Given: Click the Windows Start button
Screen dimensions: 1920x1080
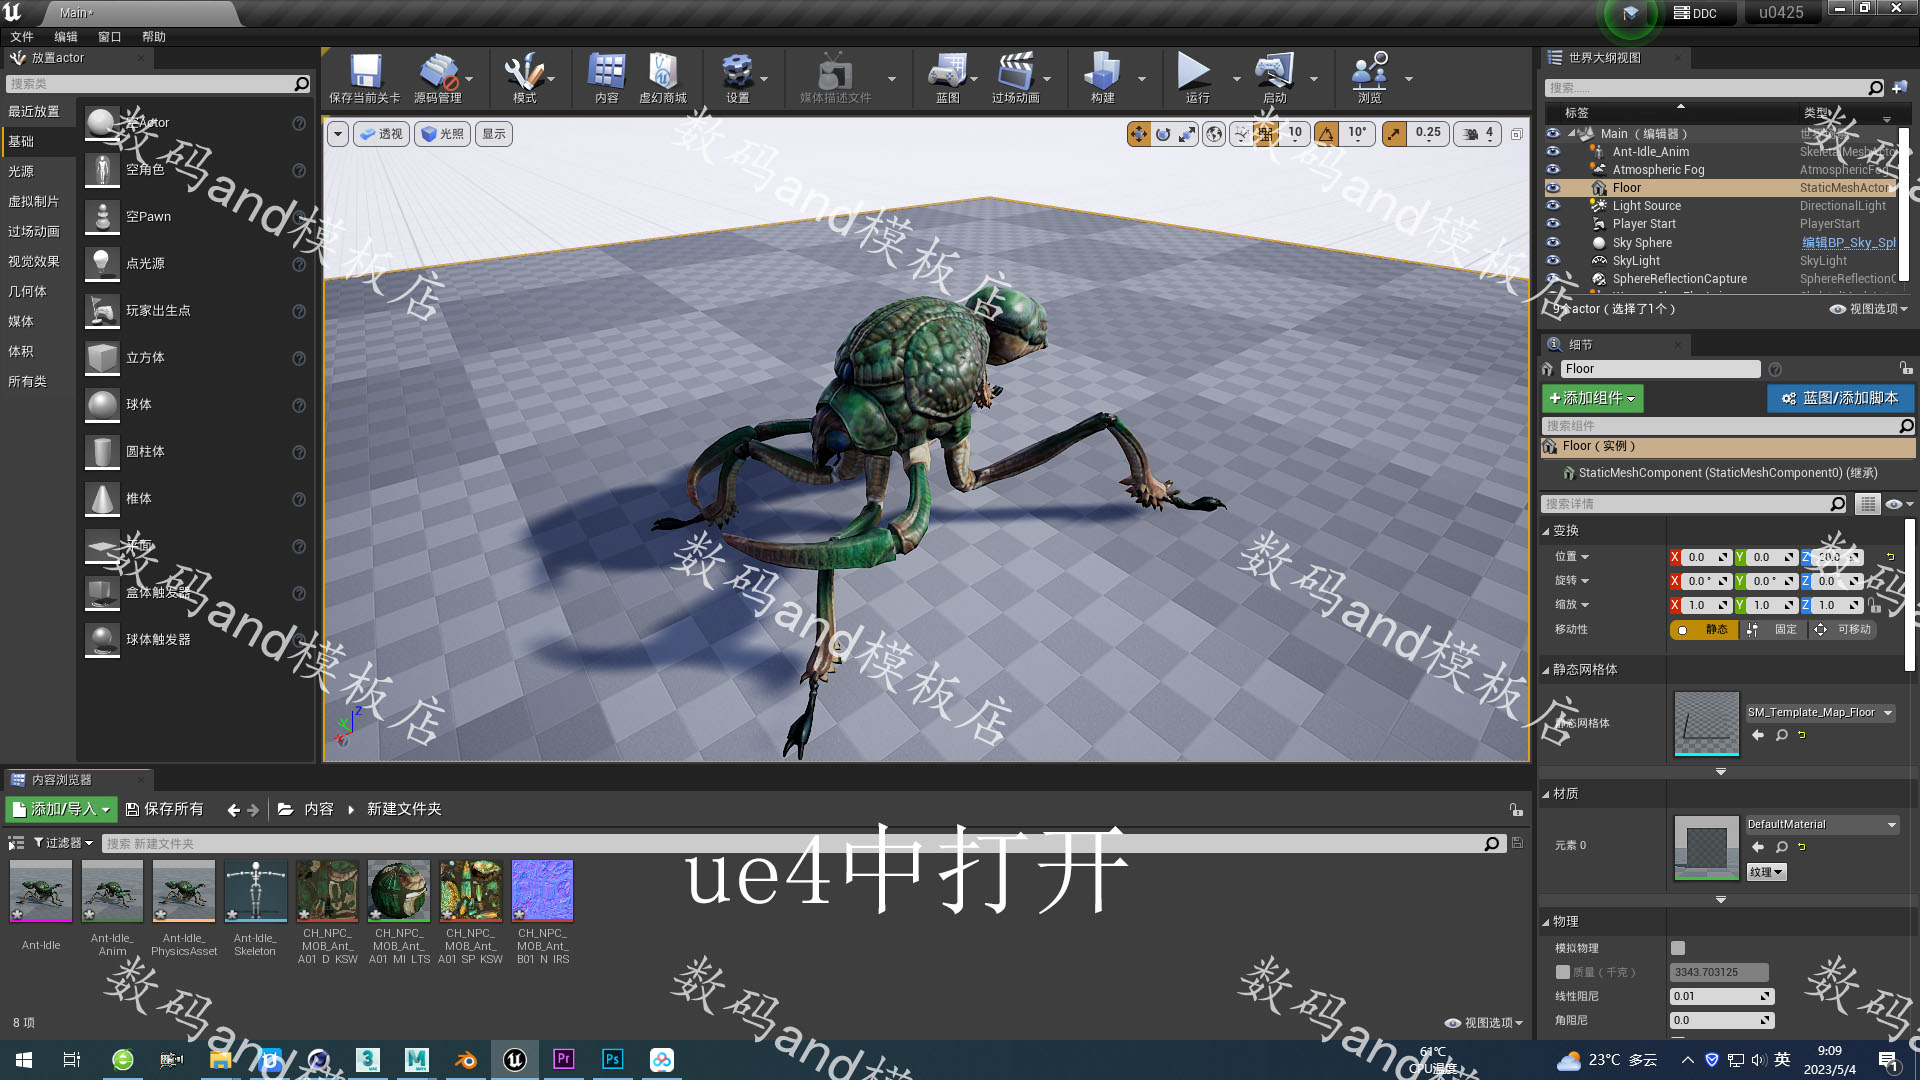Looking at the screenshot, I should [x=24, y=1060].
